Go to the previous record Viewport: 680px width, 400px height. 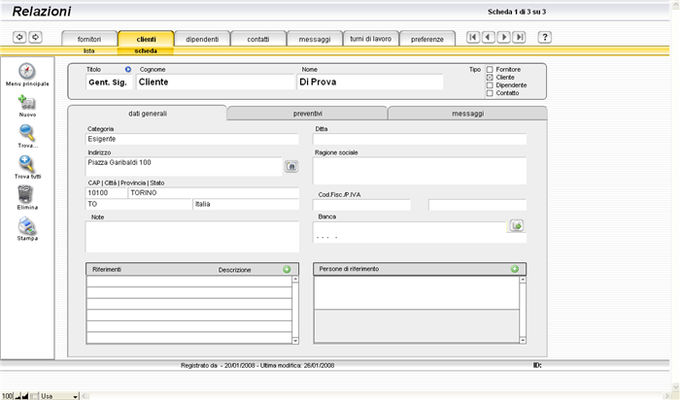pyautogui.click(x=488, y=37)
